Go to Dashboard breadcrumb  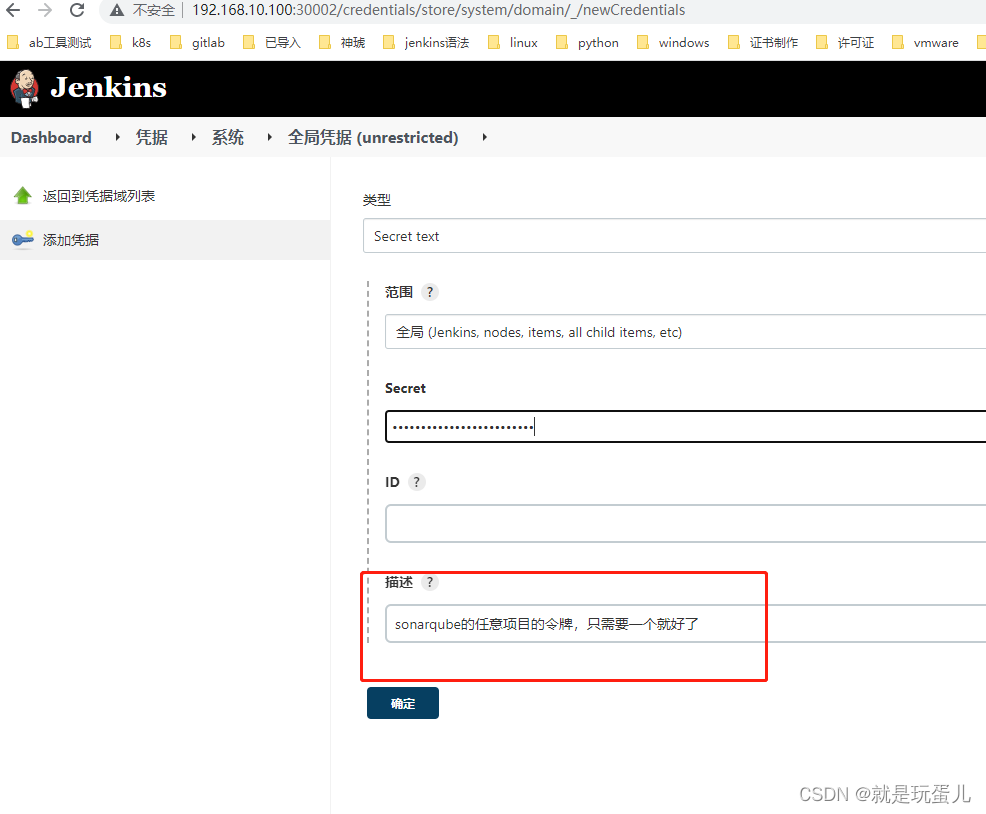pyautogui.click(x=51, y=137)
